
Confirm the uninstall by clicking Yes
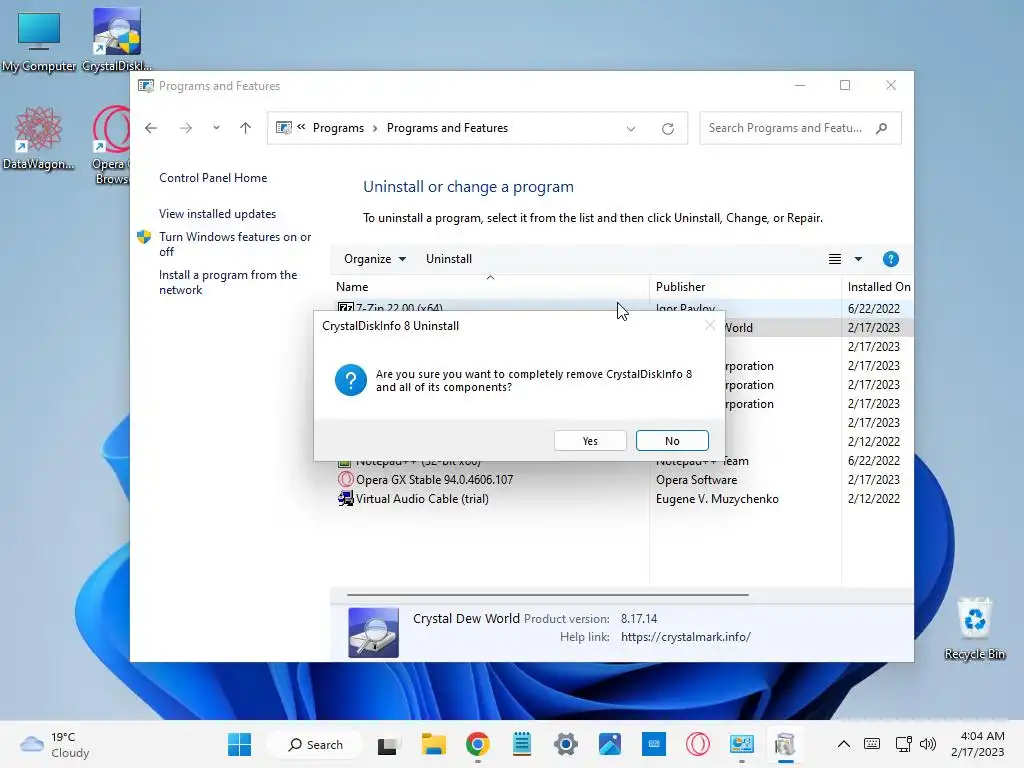pyautogui.click(x=590, y=441)
